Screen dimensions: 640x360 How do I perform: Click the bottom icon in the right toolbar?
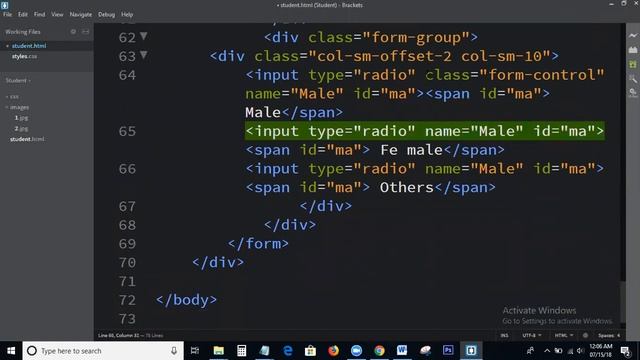click(x=633, y=93)
